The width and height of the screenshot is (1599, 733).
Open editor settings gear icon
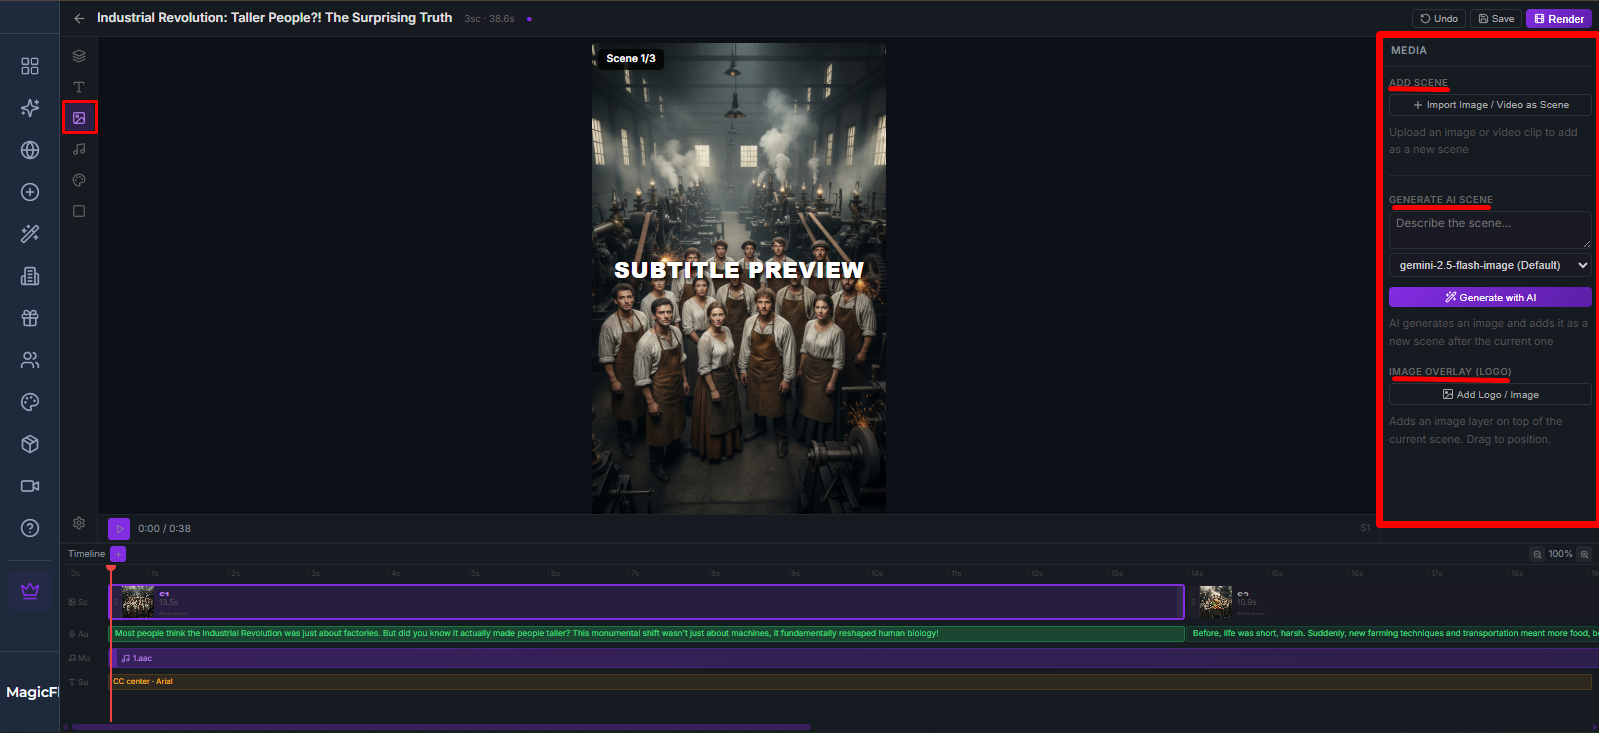click(x=79, y=523)
